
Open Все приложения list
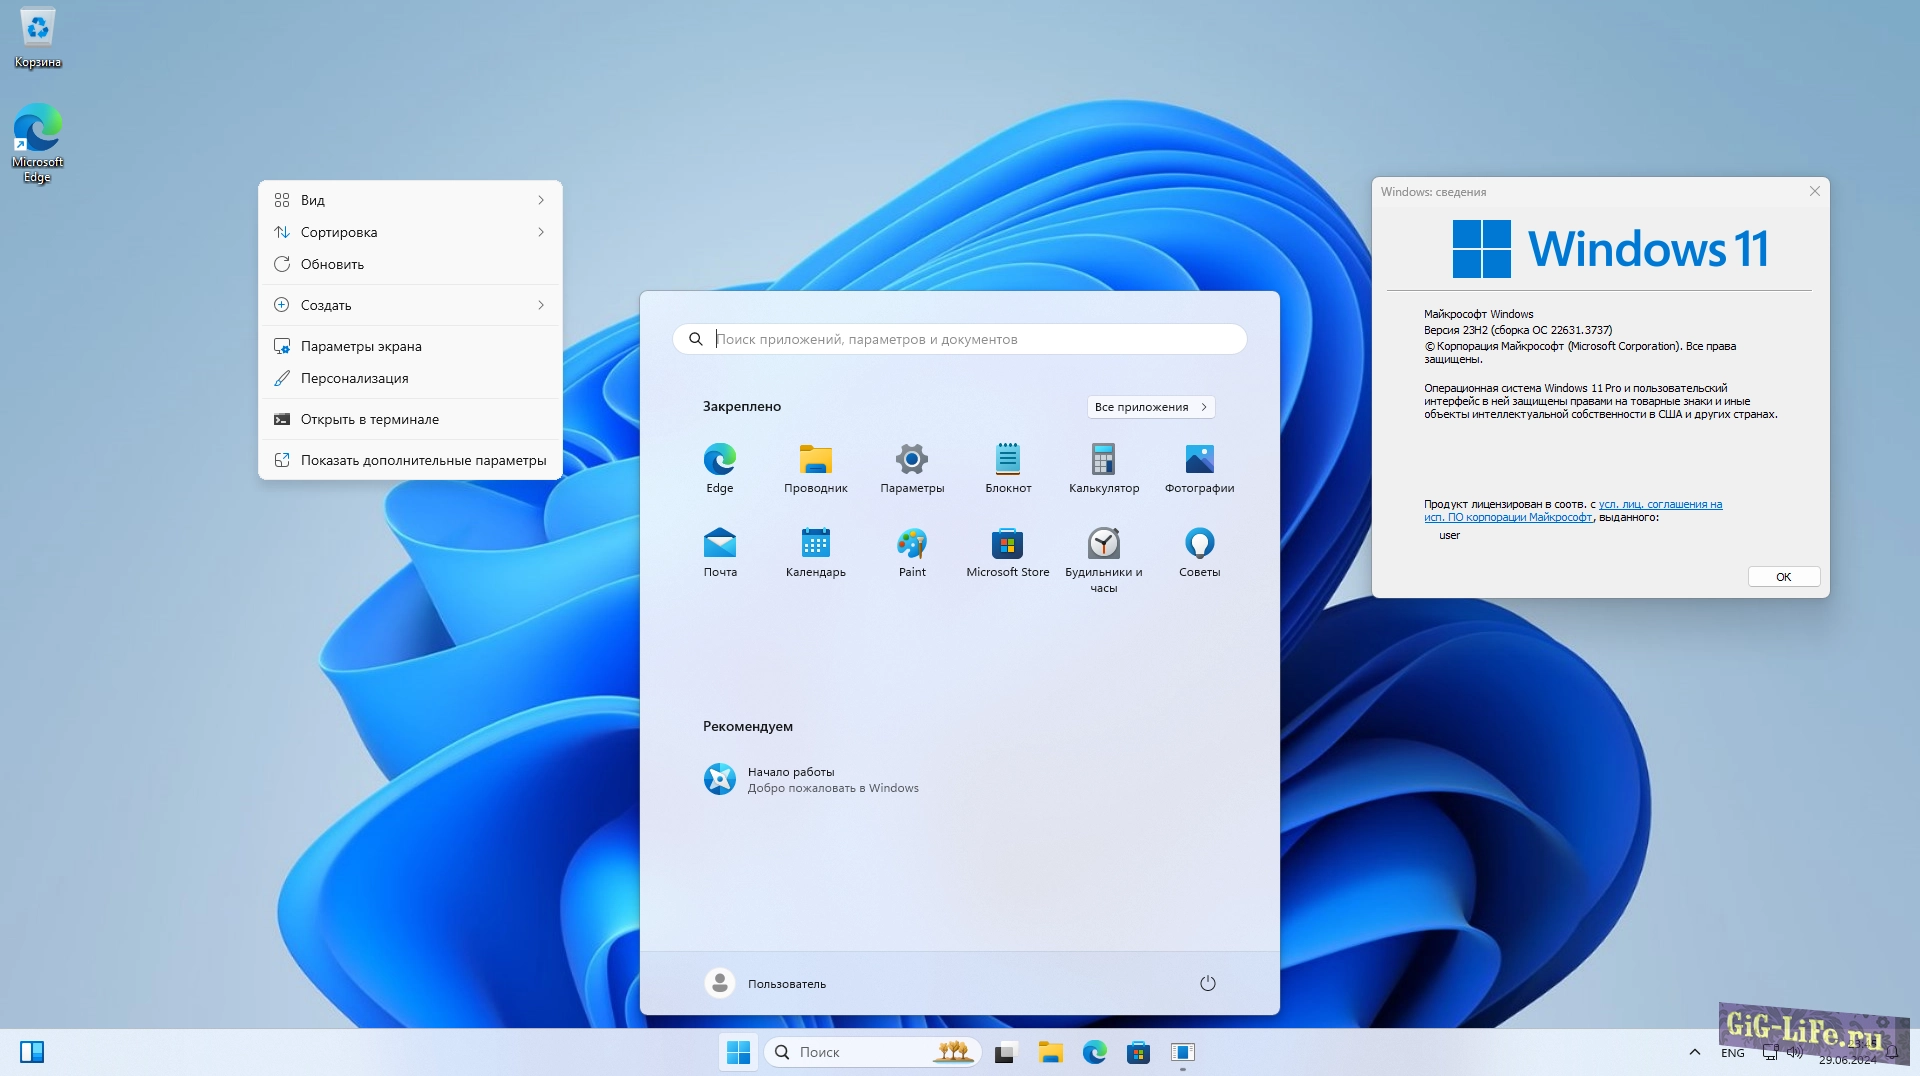click(1150, 407)
